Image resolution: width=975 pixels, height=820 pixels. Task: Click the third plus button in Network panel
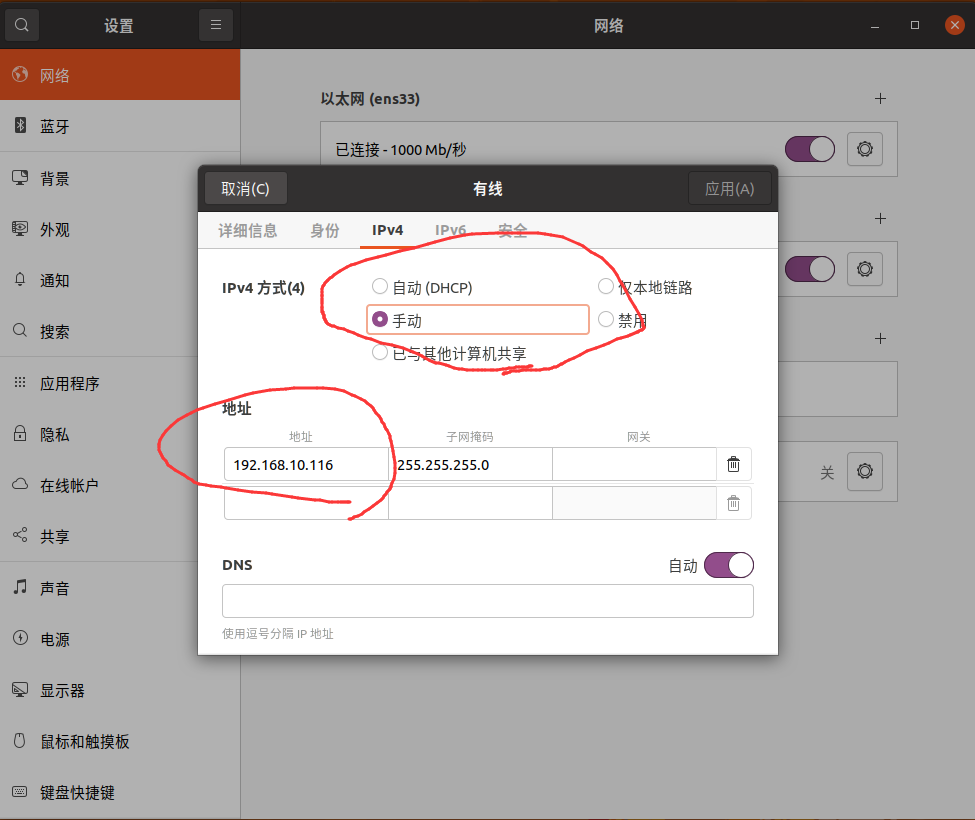[x=880, y=338]
